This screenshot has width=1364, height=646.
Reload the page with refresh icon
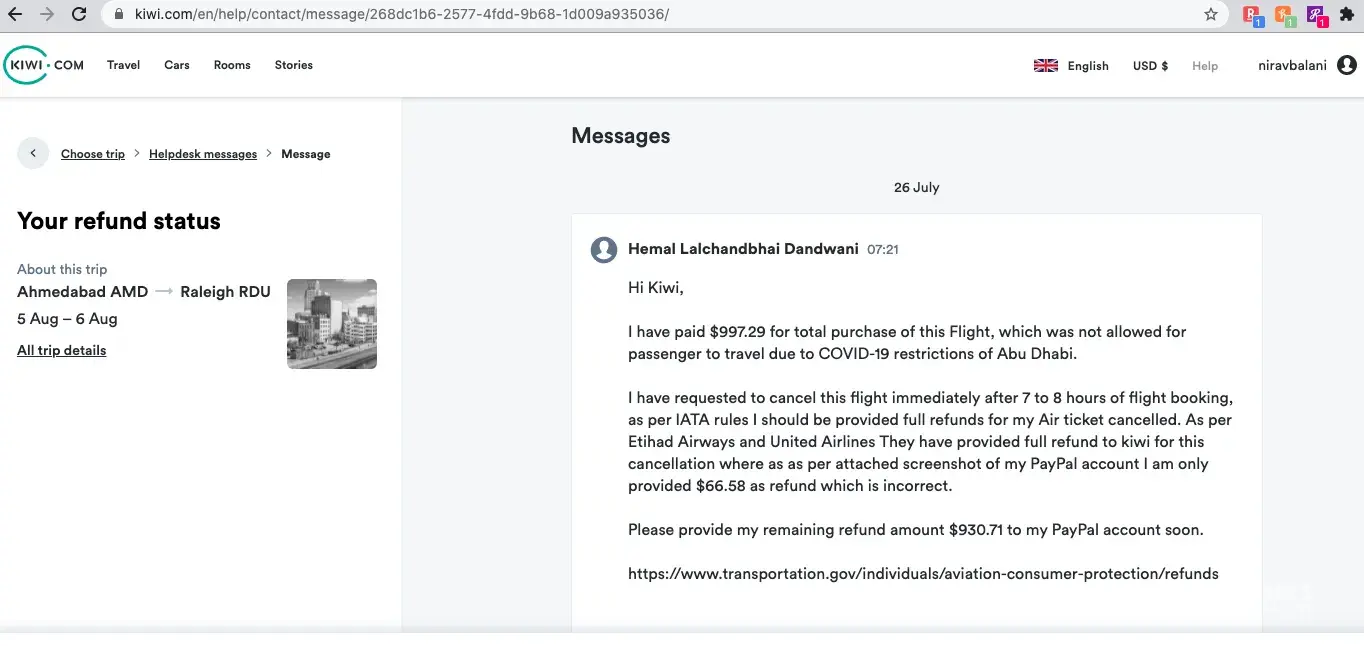tap(79, 15)
